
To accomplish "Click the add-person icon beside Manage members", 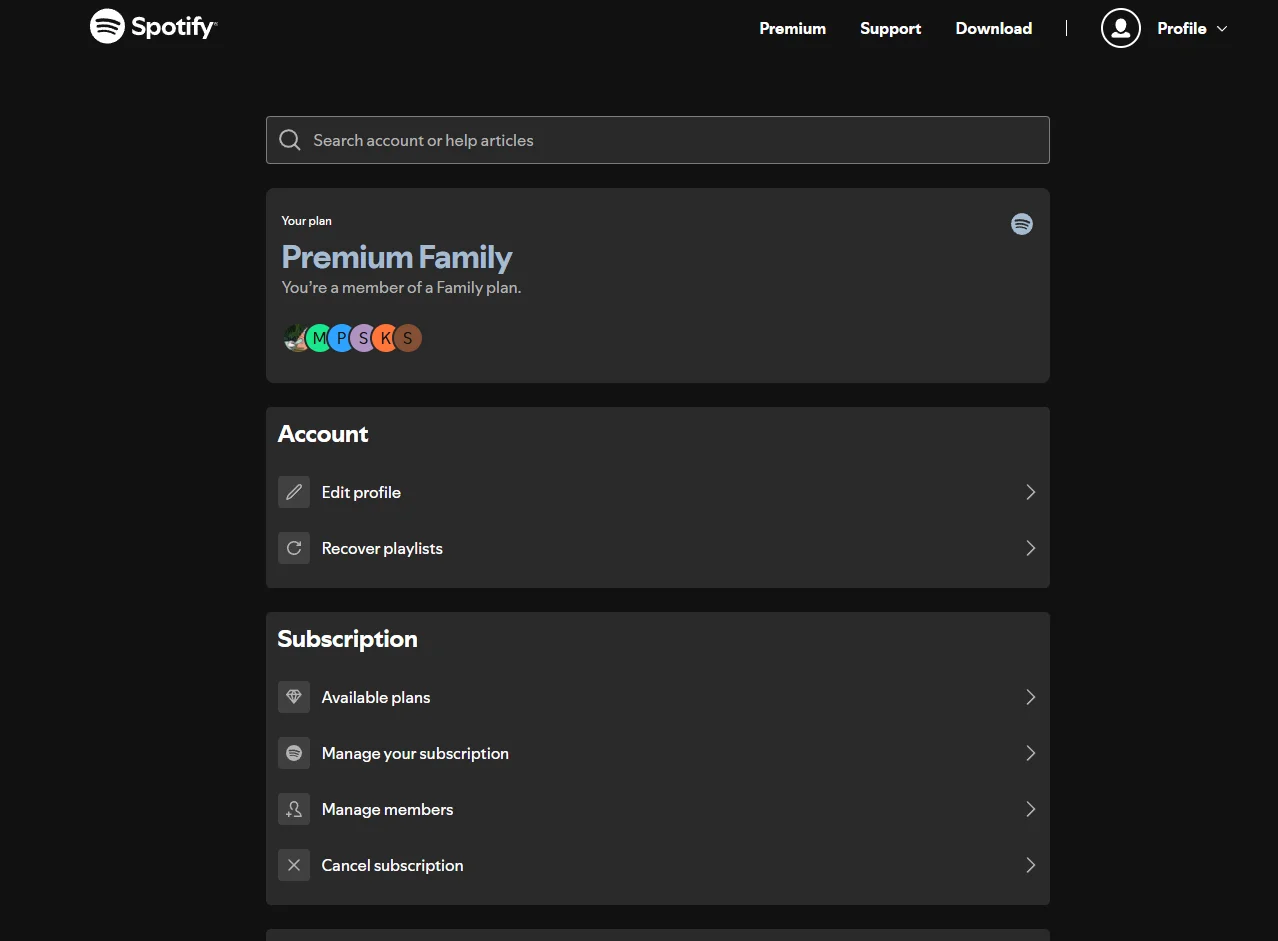I will point(294,809).
